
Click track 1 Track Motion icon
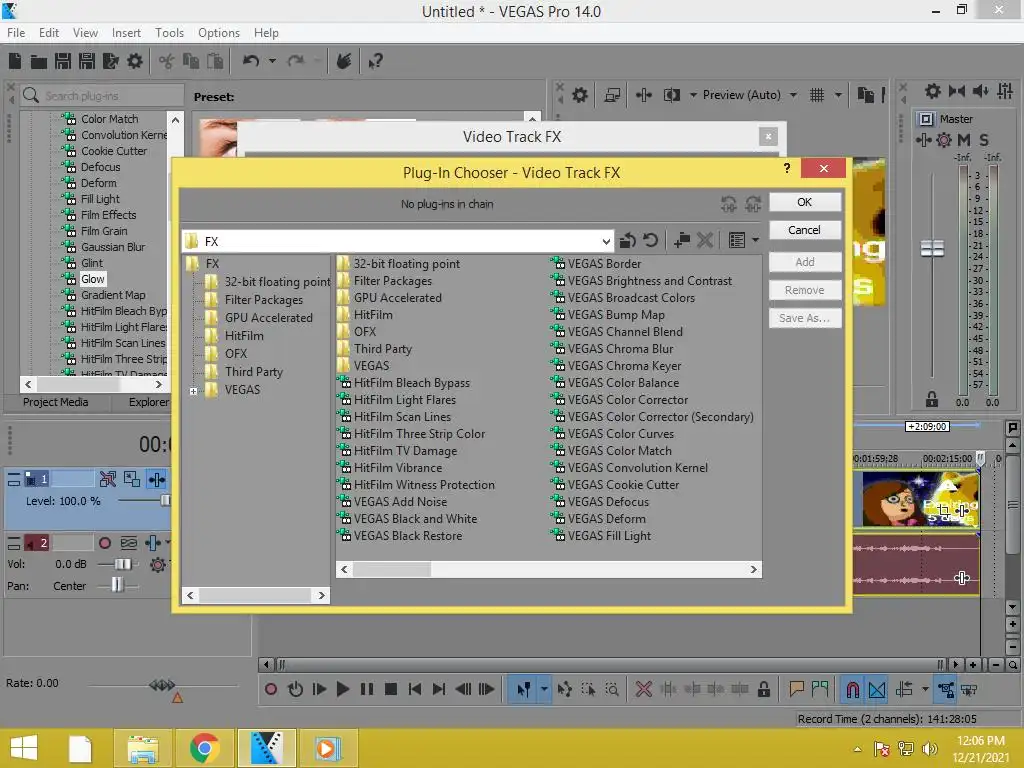(x=132, y=479)
